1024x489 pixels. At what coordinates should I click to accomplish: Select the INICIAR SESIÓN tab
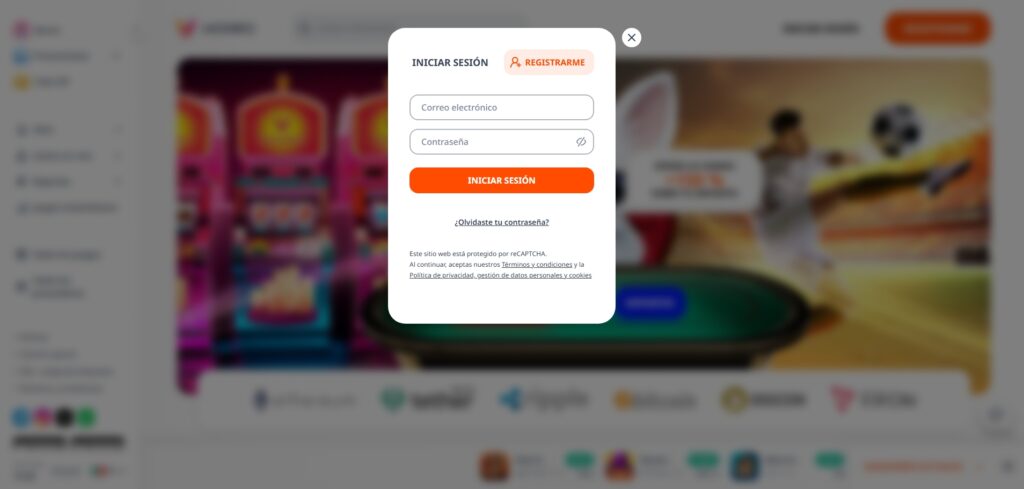(450, 63)
